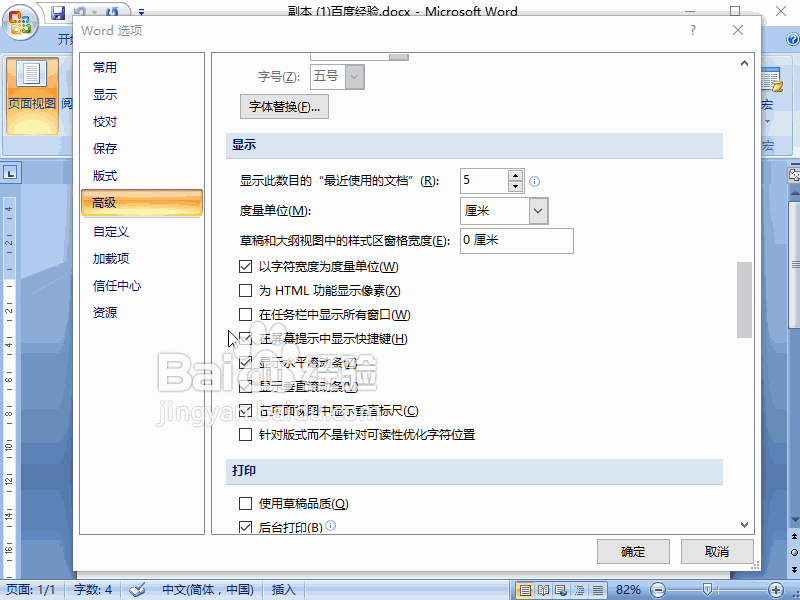Viewport: 800px width, 600px height.
Task: Click the 82% zoom level
Action: [628, 590]
